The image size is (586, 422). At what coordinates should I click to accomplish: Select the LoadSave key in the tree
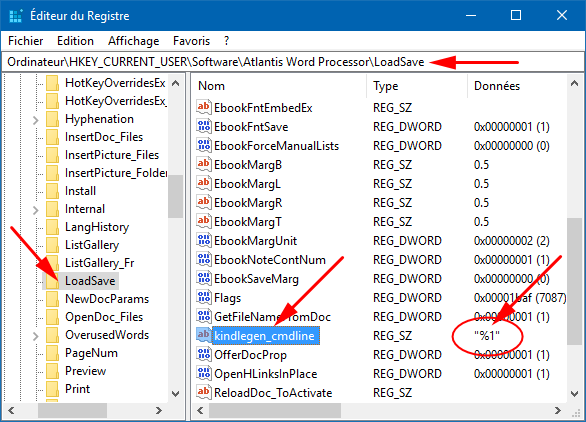[x=90, y=281]
